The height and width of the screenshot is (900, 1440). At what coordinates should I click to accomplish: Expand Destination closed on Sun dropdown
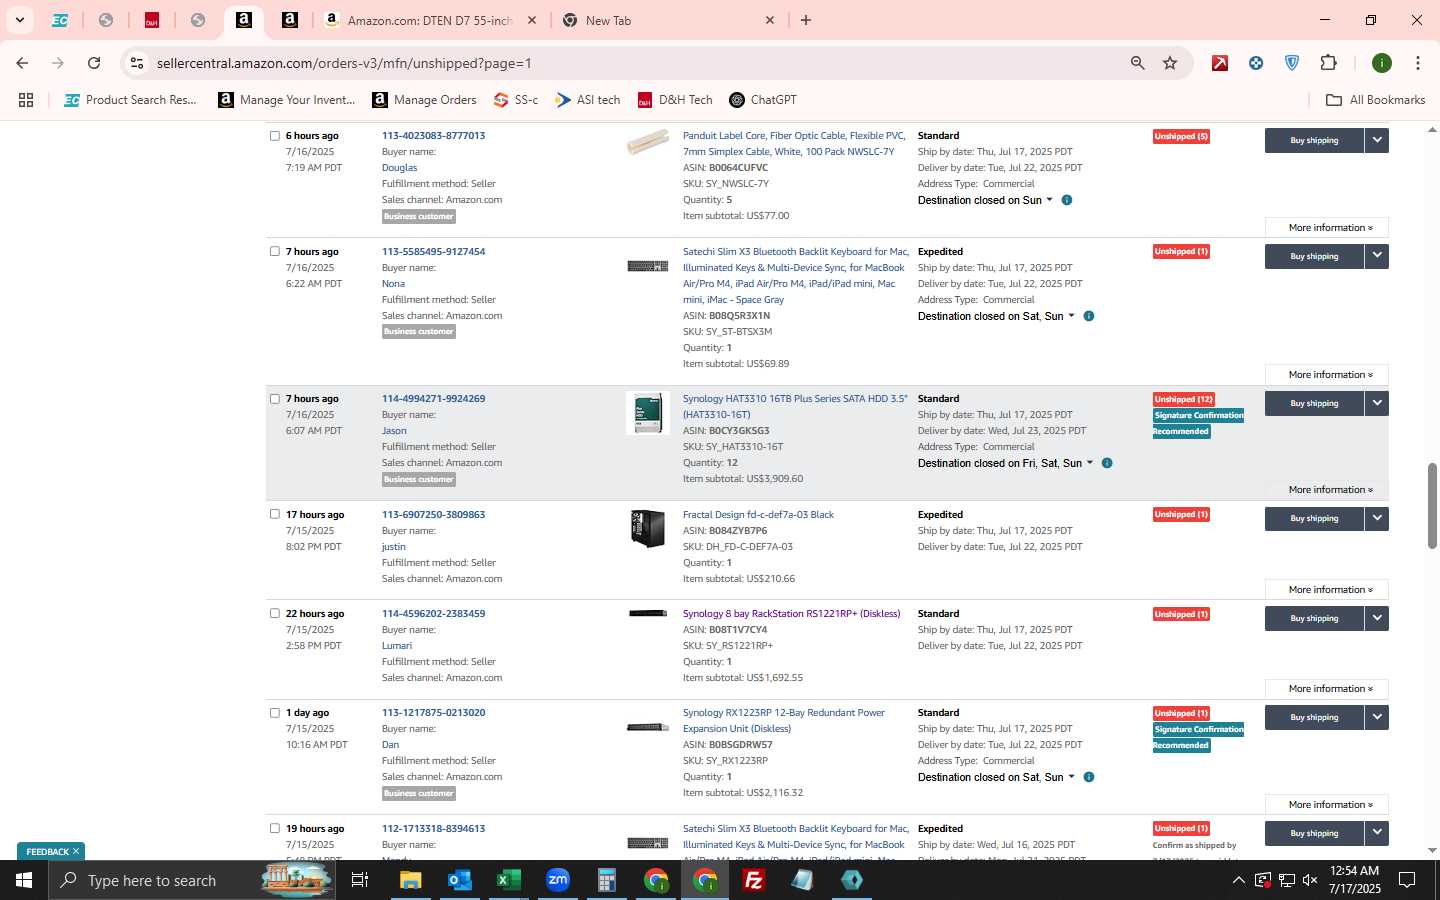[985, 200]
